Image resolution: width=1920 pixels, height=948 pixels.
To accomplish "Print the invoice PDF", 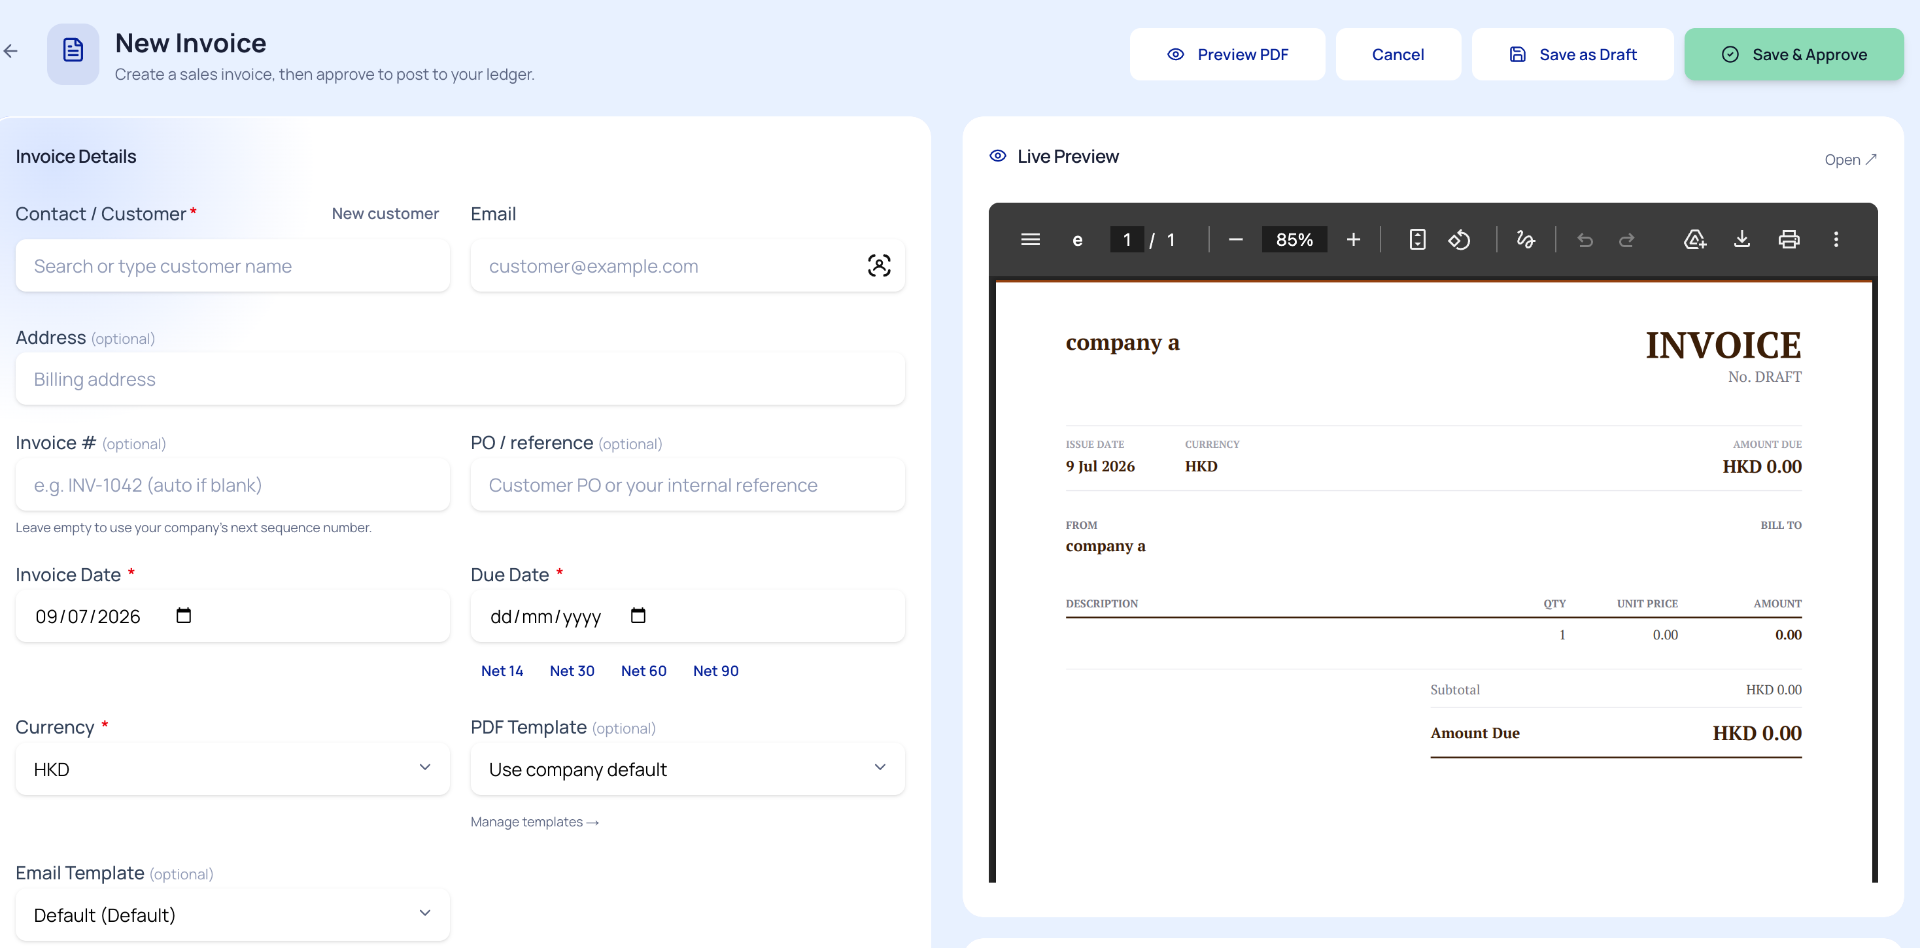I will tap(1789, 240).
